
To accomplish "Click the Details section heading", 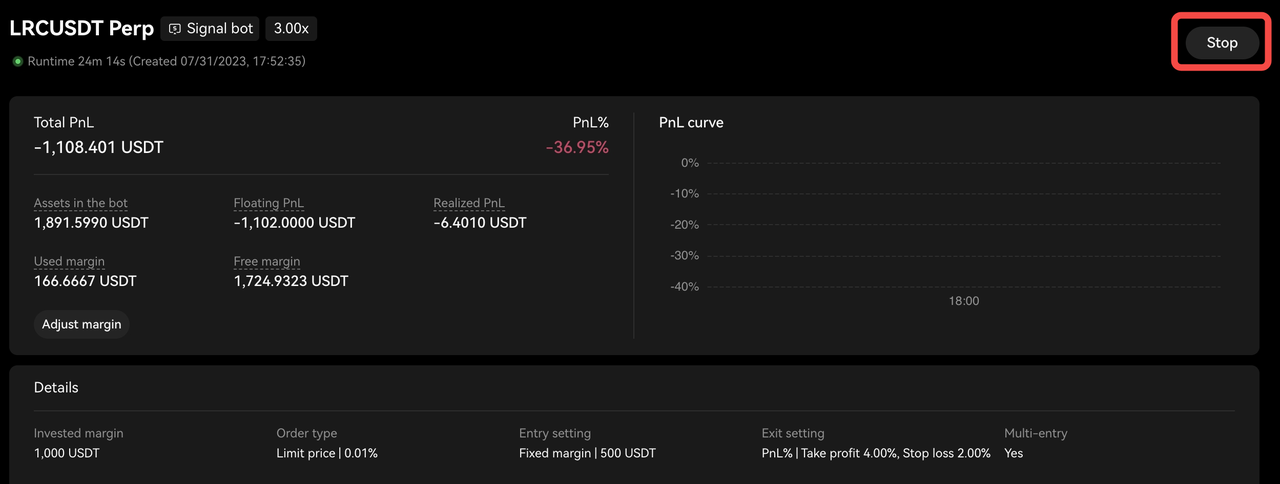I will 56,387.
